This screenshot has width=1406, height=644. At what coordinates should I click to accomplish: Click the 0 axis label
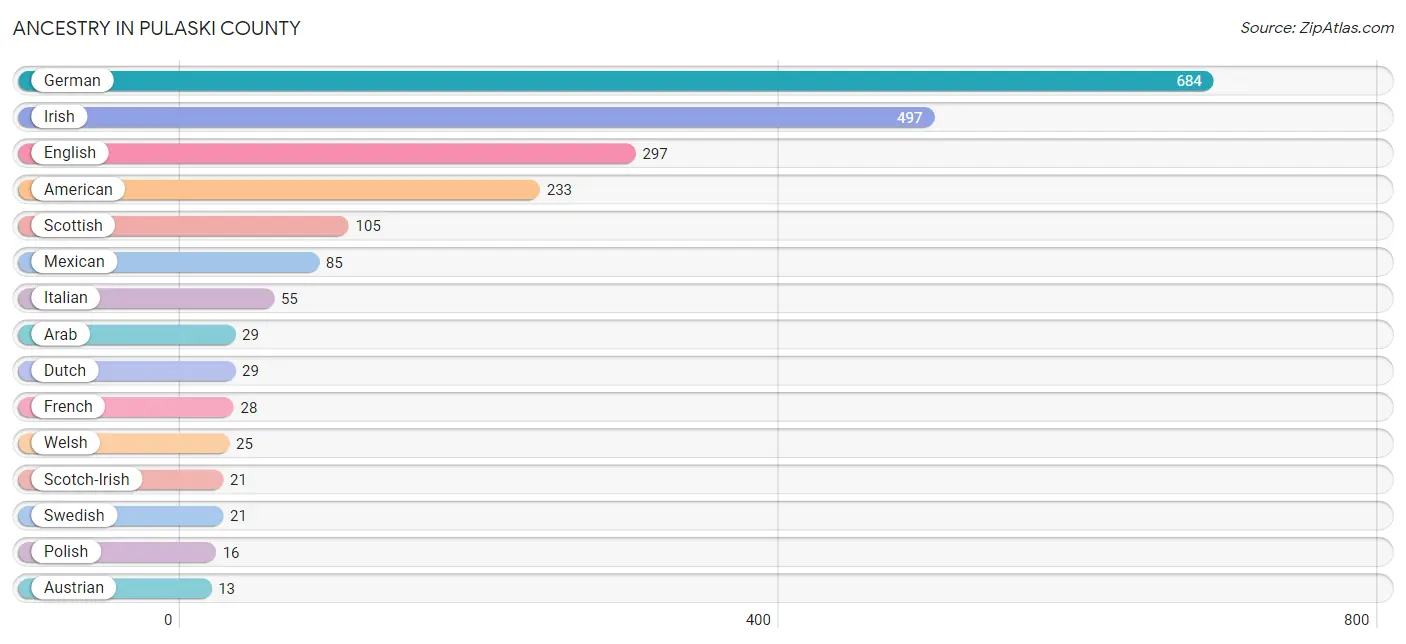point(168,620)
